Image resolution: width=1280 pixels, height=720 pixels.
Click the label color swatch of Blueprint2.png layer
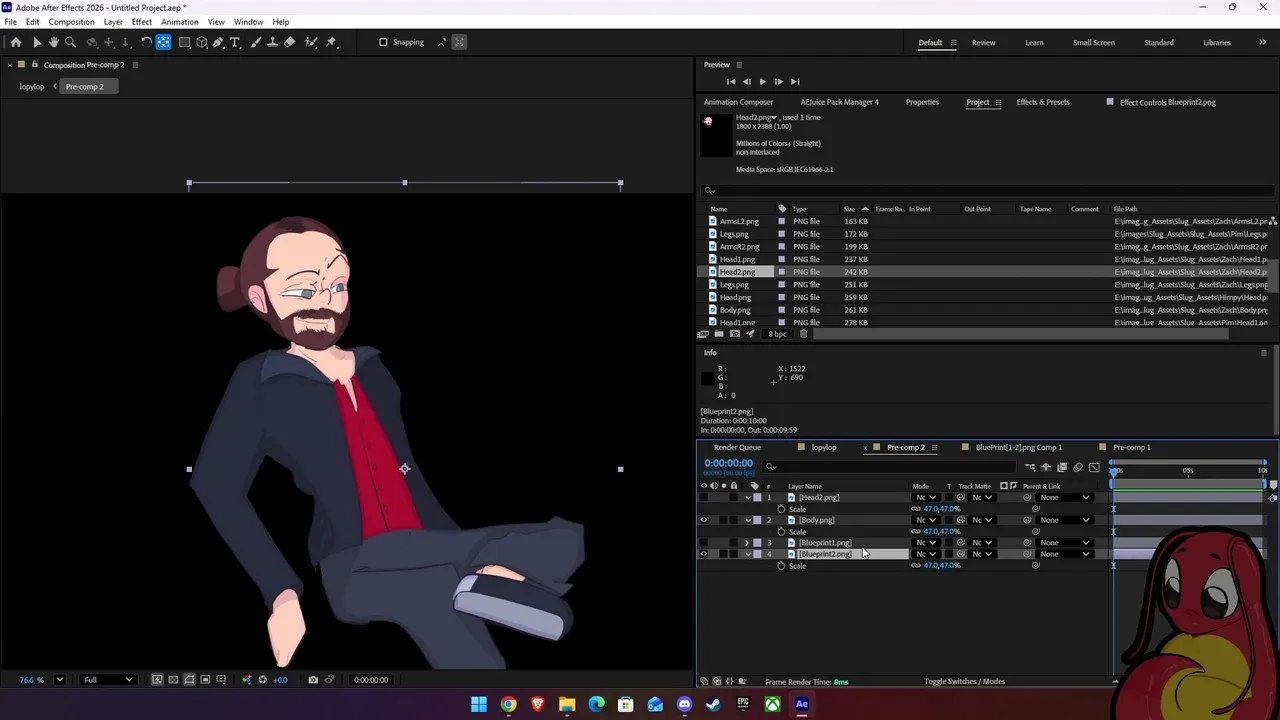pos(757,554)
